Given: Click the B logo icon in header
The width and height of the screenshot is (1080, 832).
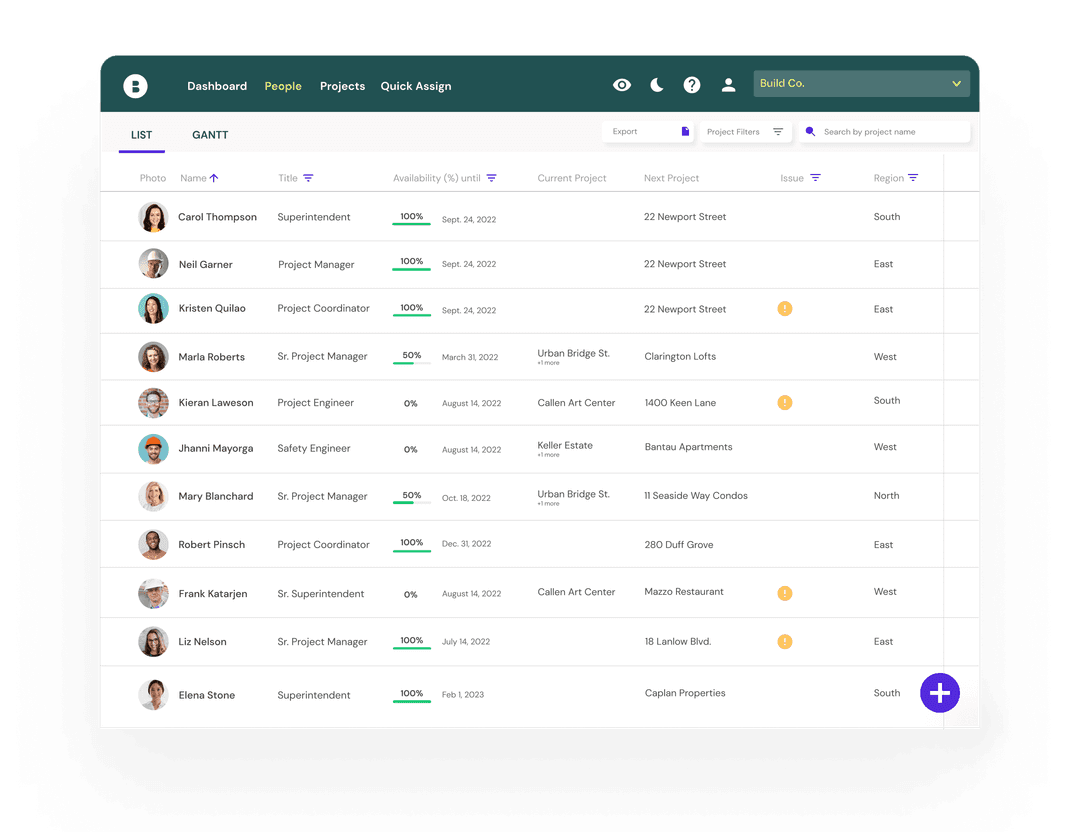Looking at the screenshot, I should click(x=135, y=86).
